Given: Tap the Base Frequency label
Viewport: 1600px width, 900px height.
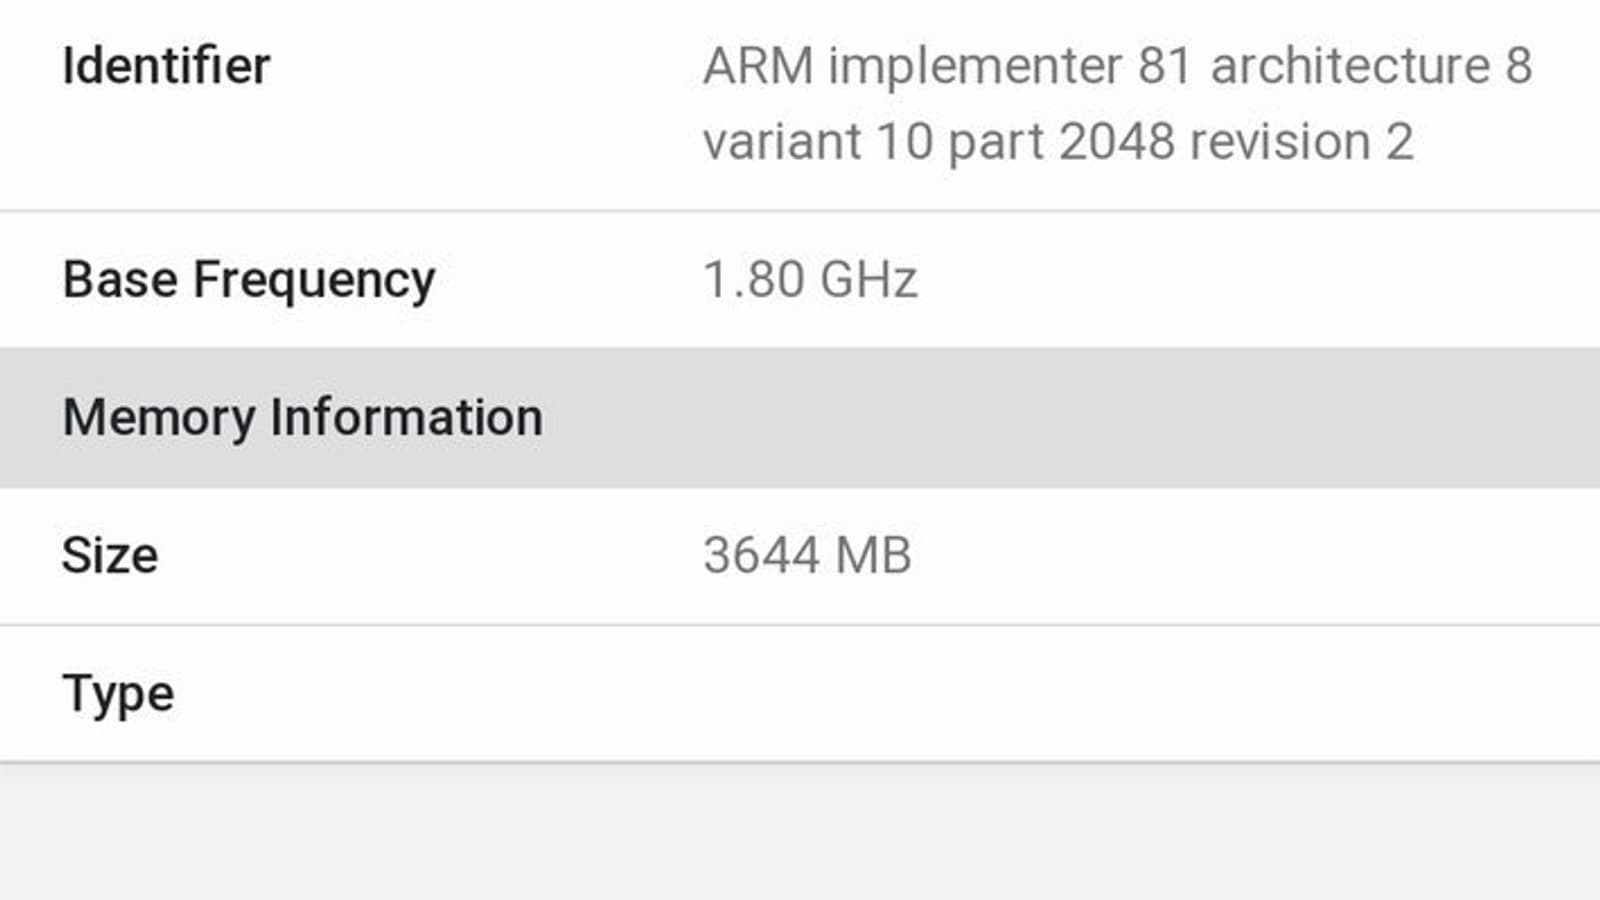Looking at the screenshot, I should (x=249, y=280).
